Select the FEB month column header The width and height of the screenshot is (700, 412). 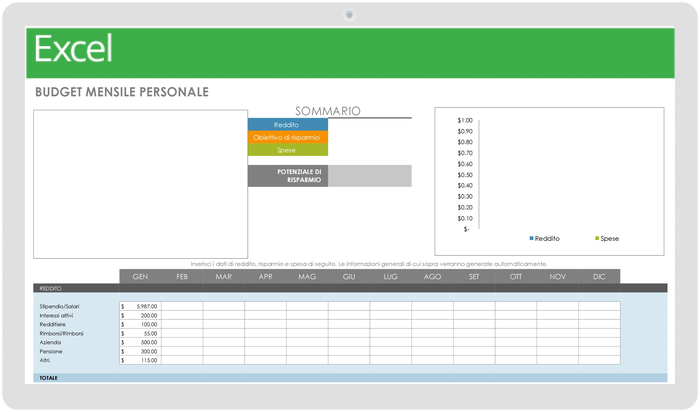[182, 276]
